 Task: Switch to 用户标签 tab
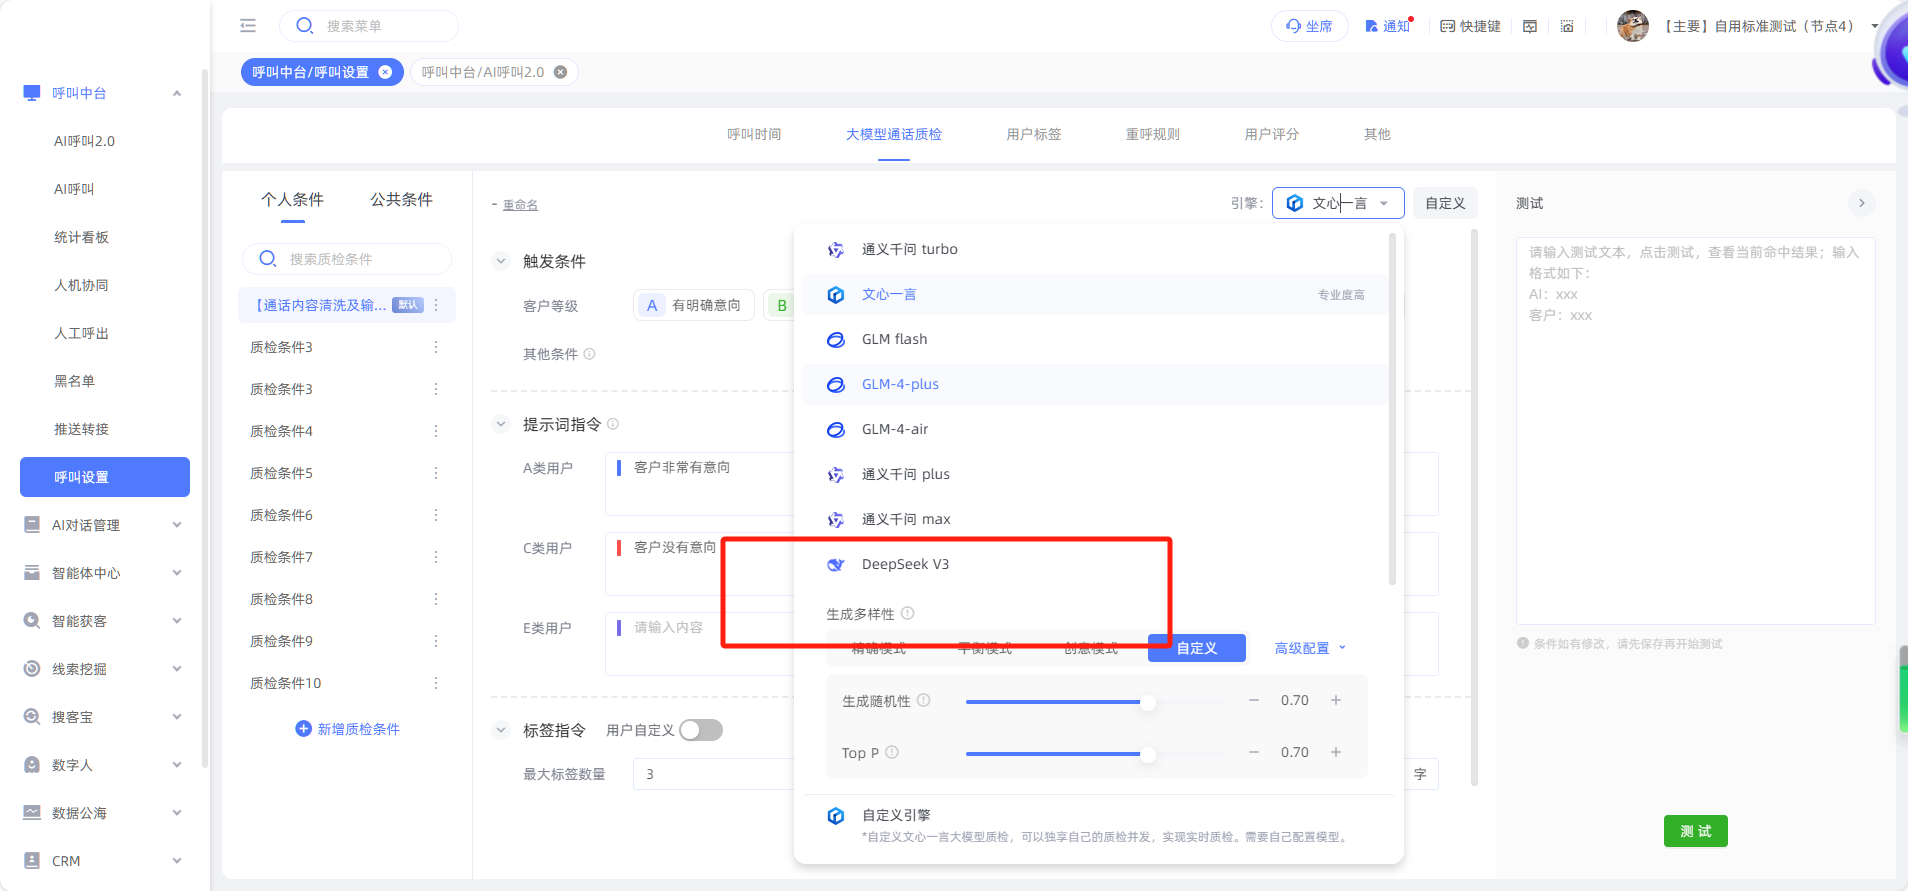1034,134
